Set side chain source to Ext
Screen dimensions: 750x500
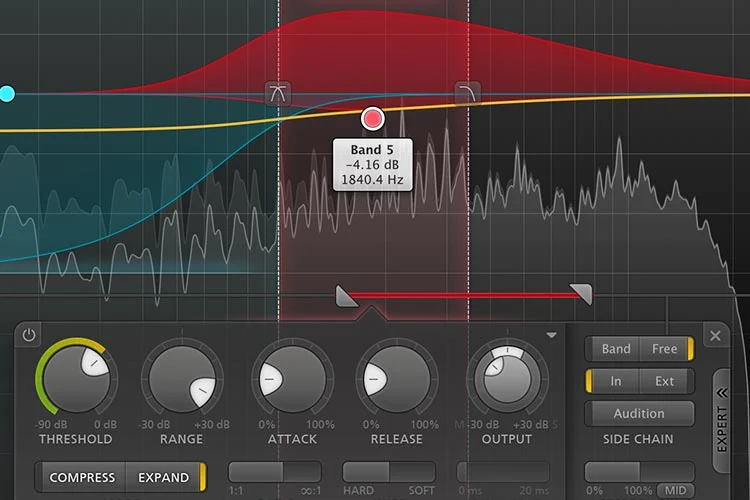point(664,381)
